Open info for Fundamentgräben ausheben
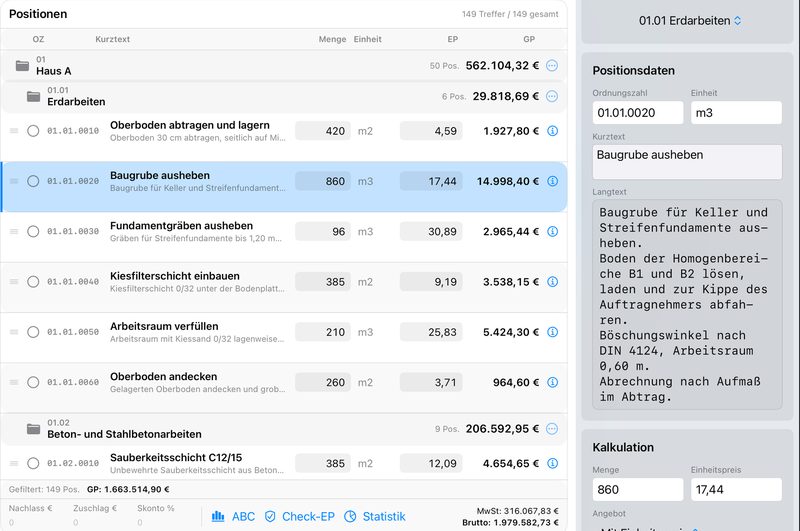 tap(552, 232)
